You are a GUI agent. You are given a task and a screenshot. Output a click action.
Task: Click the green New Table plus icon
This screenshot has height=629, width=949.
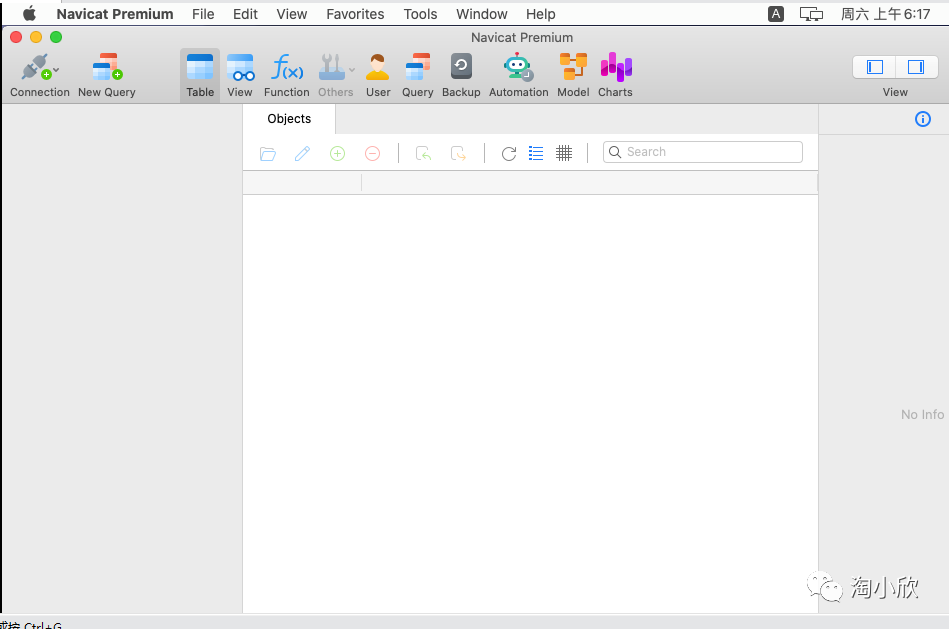[338, 154]
